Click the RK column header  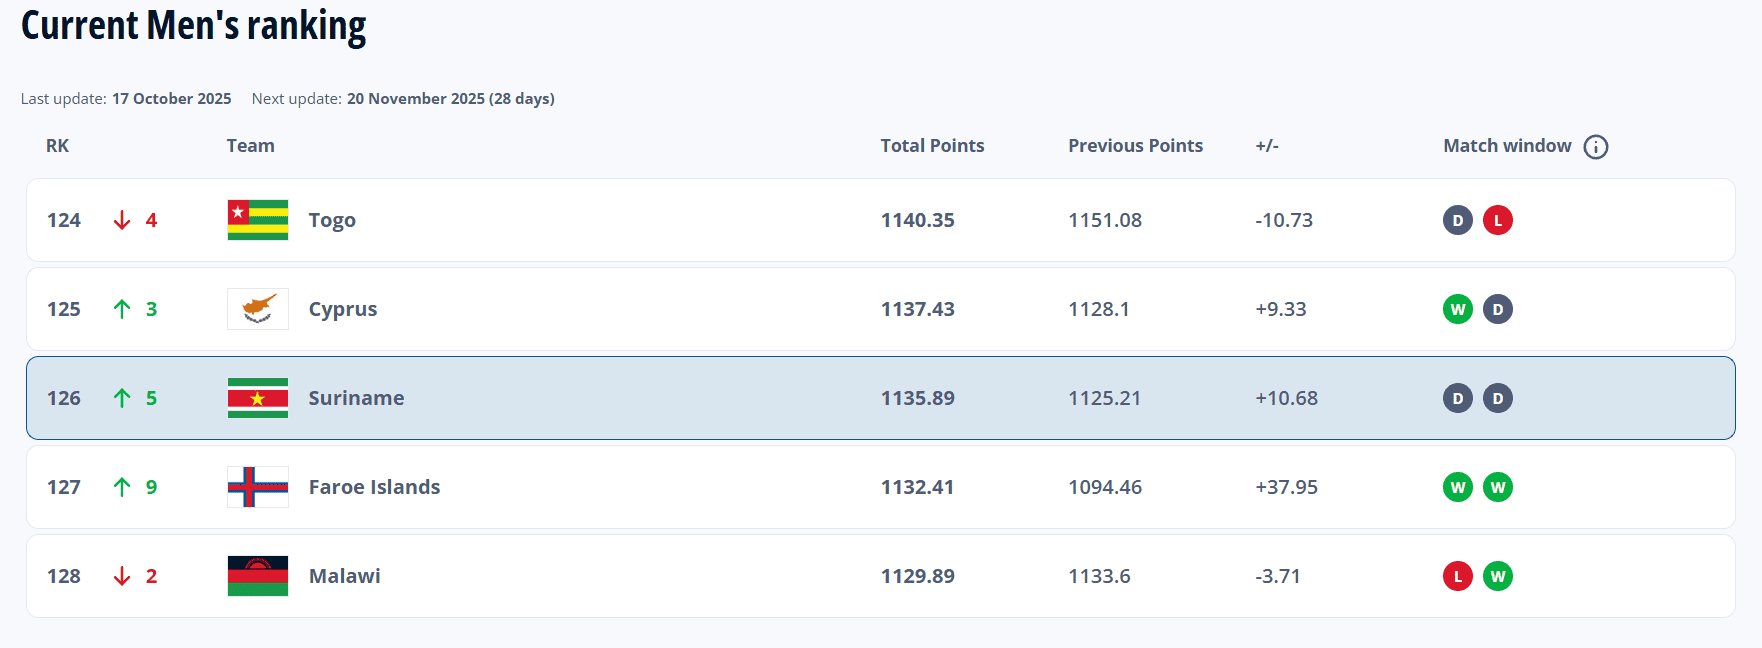pos(58,146)
